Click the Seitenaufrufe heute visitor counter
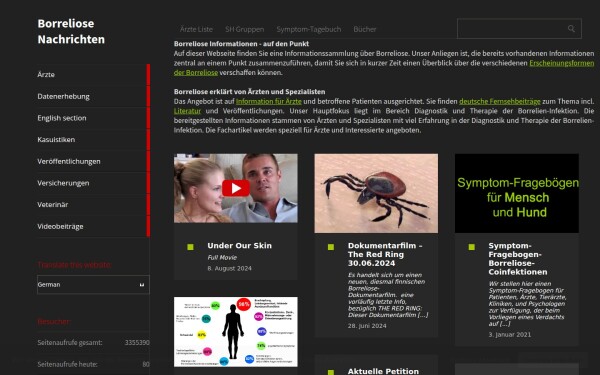Viewport: 600px width, 375px height. click(x=93, y=364)
